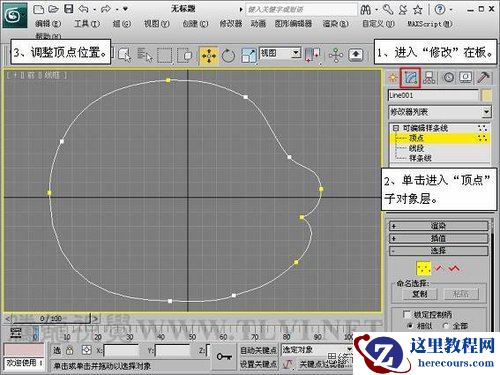Viewport: 500px width, 375px height.
Task: Click the red Spline selection button
Action: pos(454,268)
